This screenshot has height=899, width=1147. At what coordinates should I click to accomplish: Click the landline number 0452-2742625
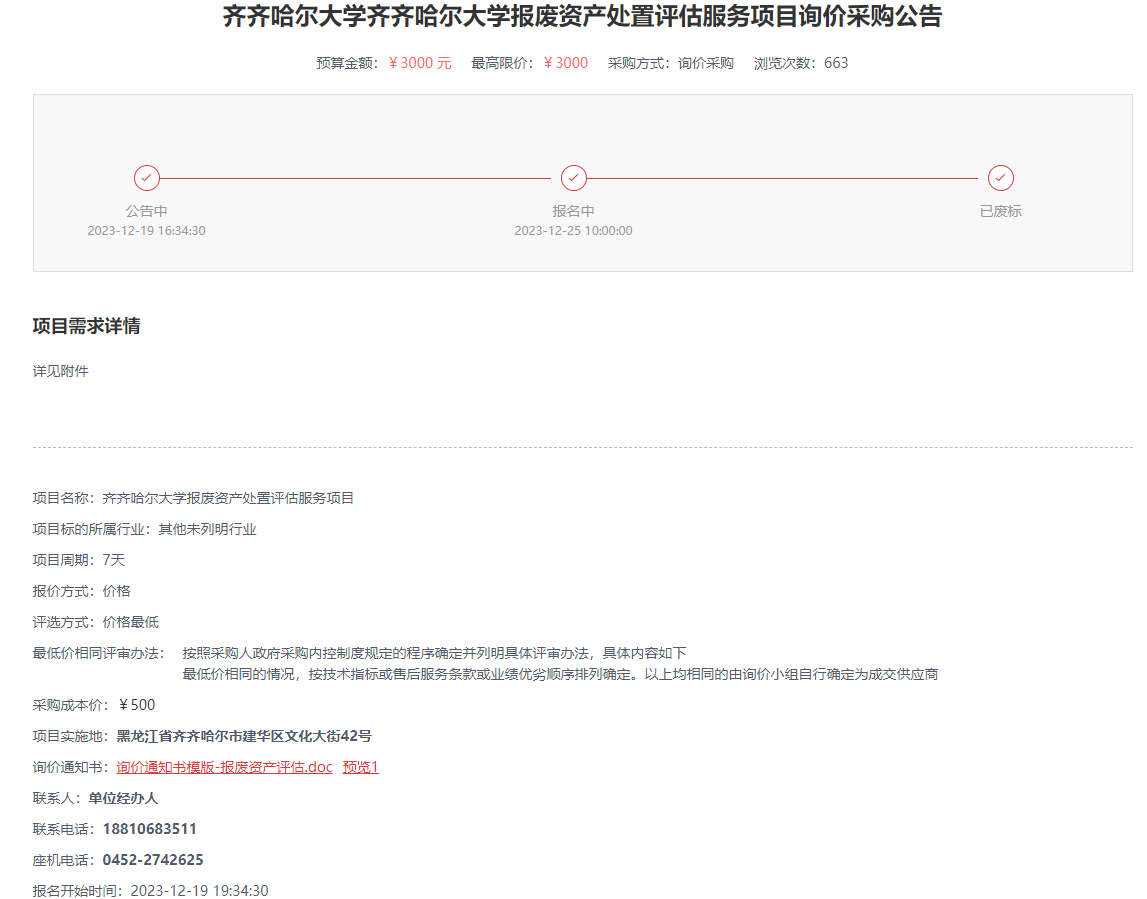(x=153, y=860)
